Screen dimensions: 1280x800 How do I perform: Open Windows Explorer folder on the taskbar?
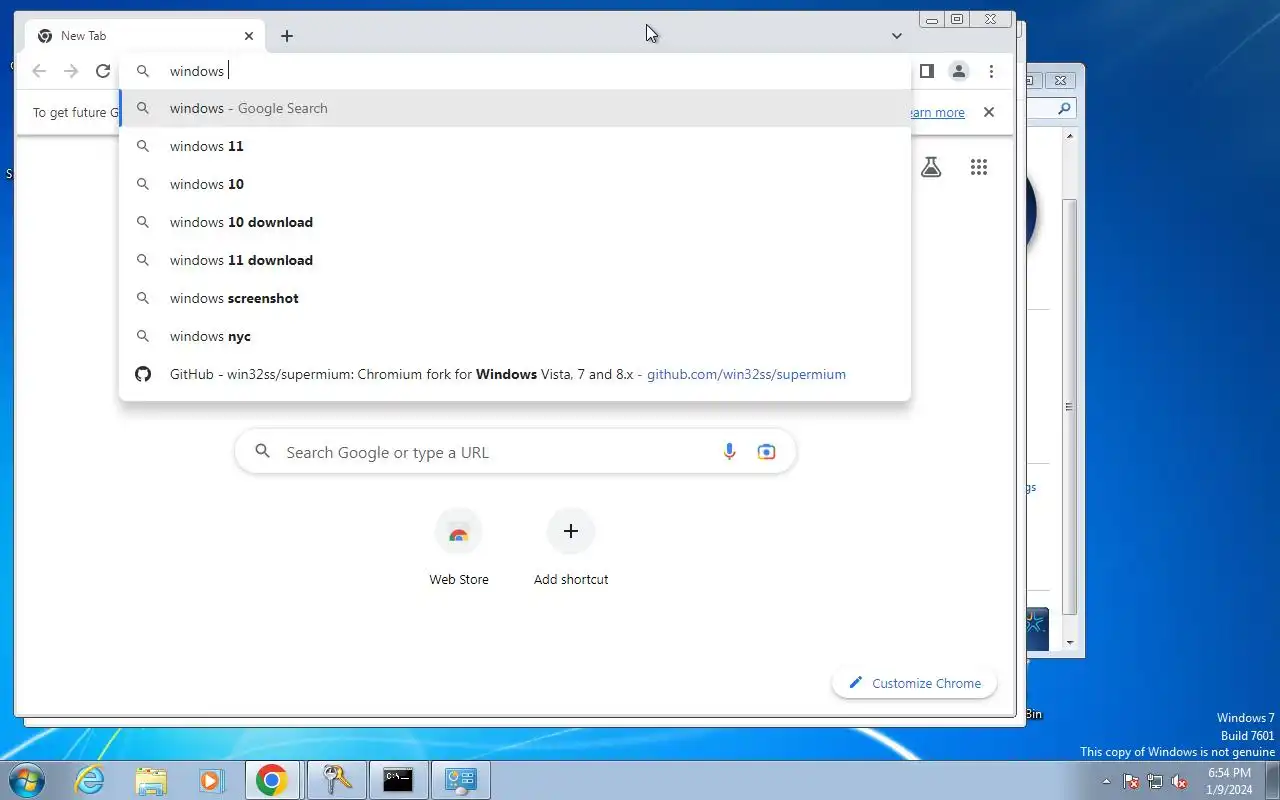151,780
